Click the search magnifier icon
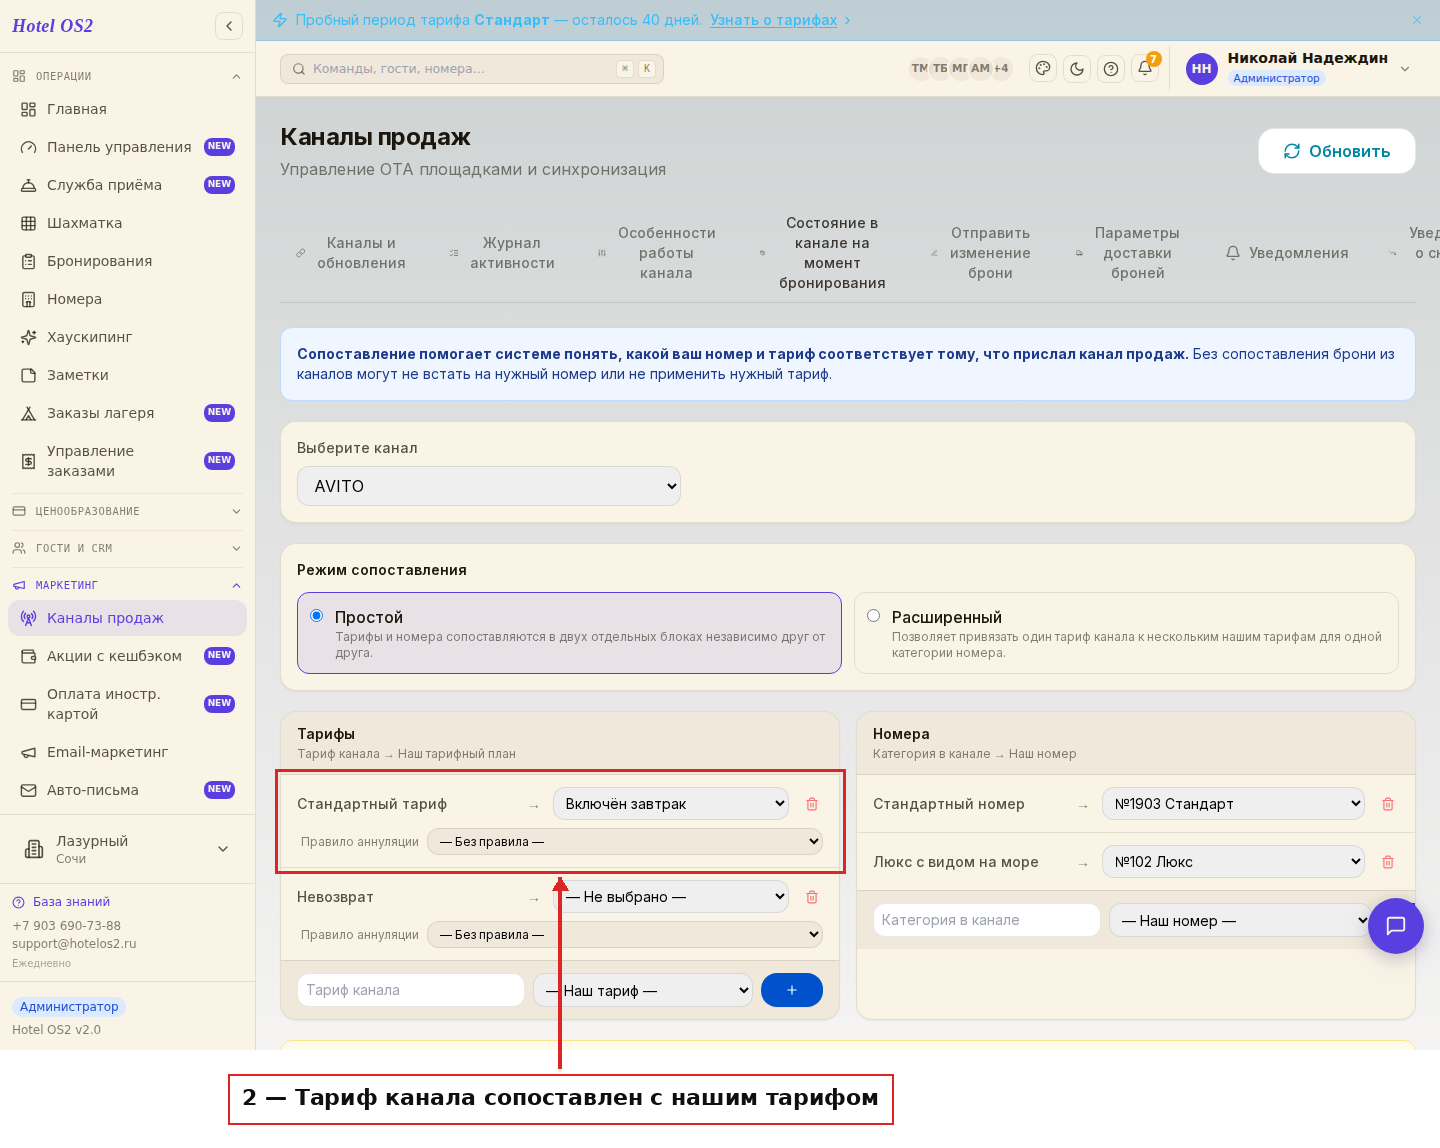This screenshot has height=1148, width=1440. point(299,69)
